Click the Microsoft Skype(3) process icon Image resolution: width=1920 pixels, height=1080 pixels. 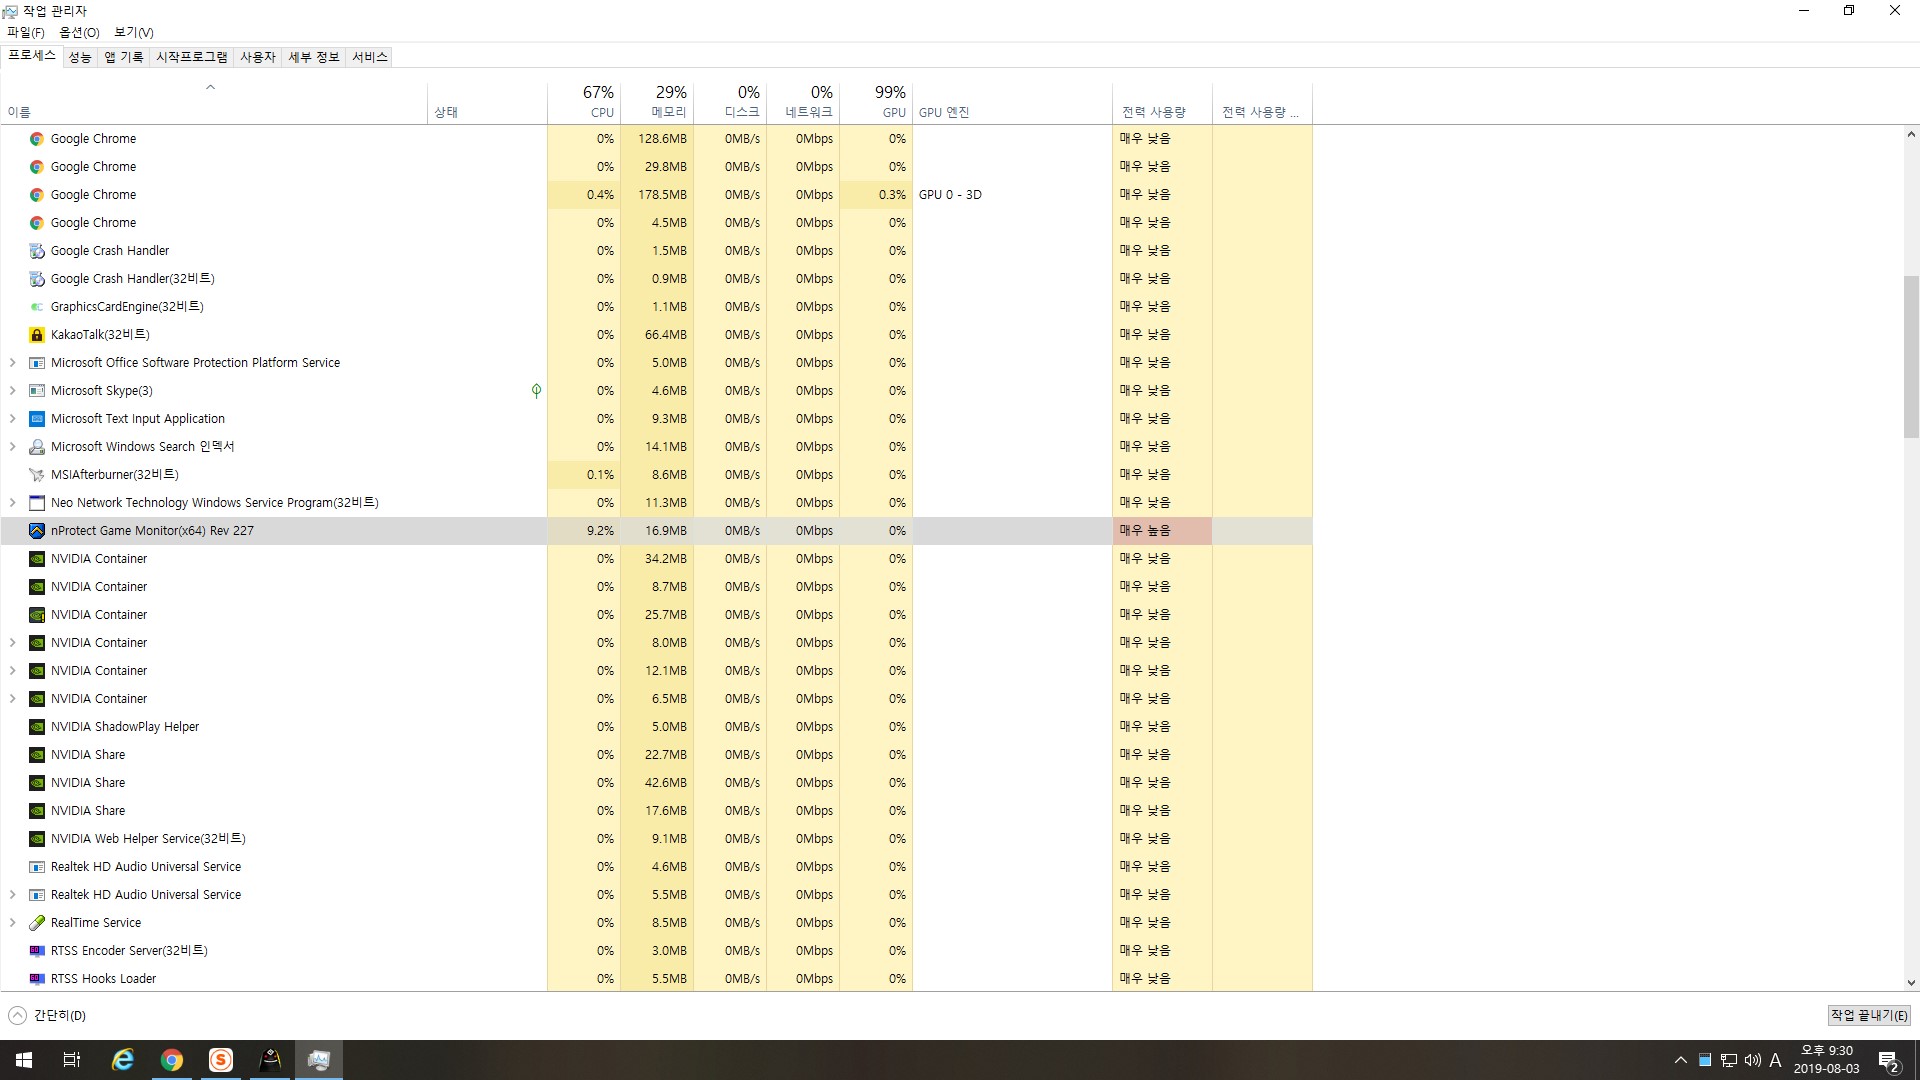click(37, 391)
